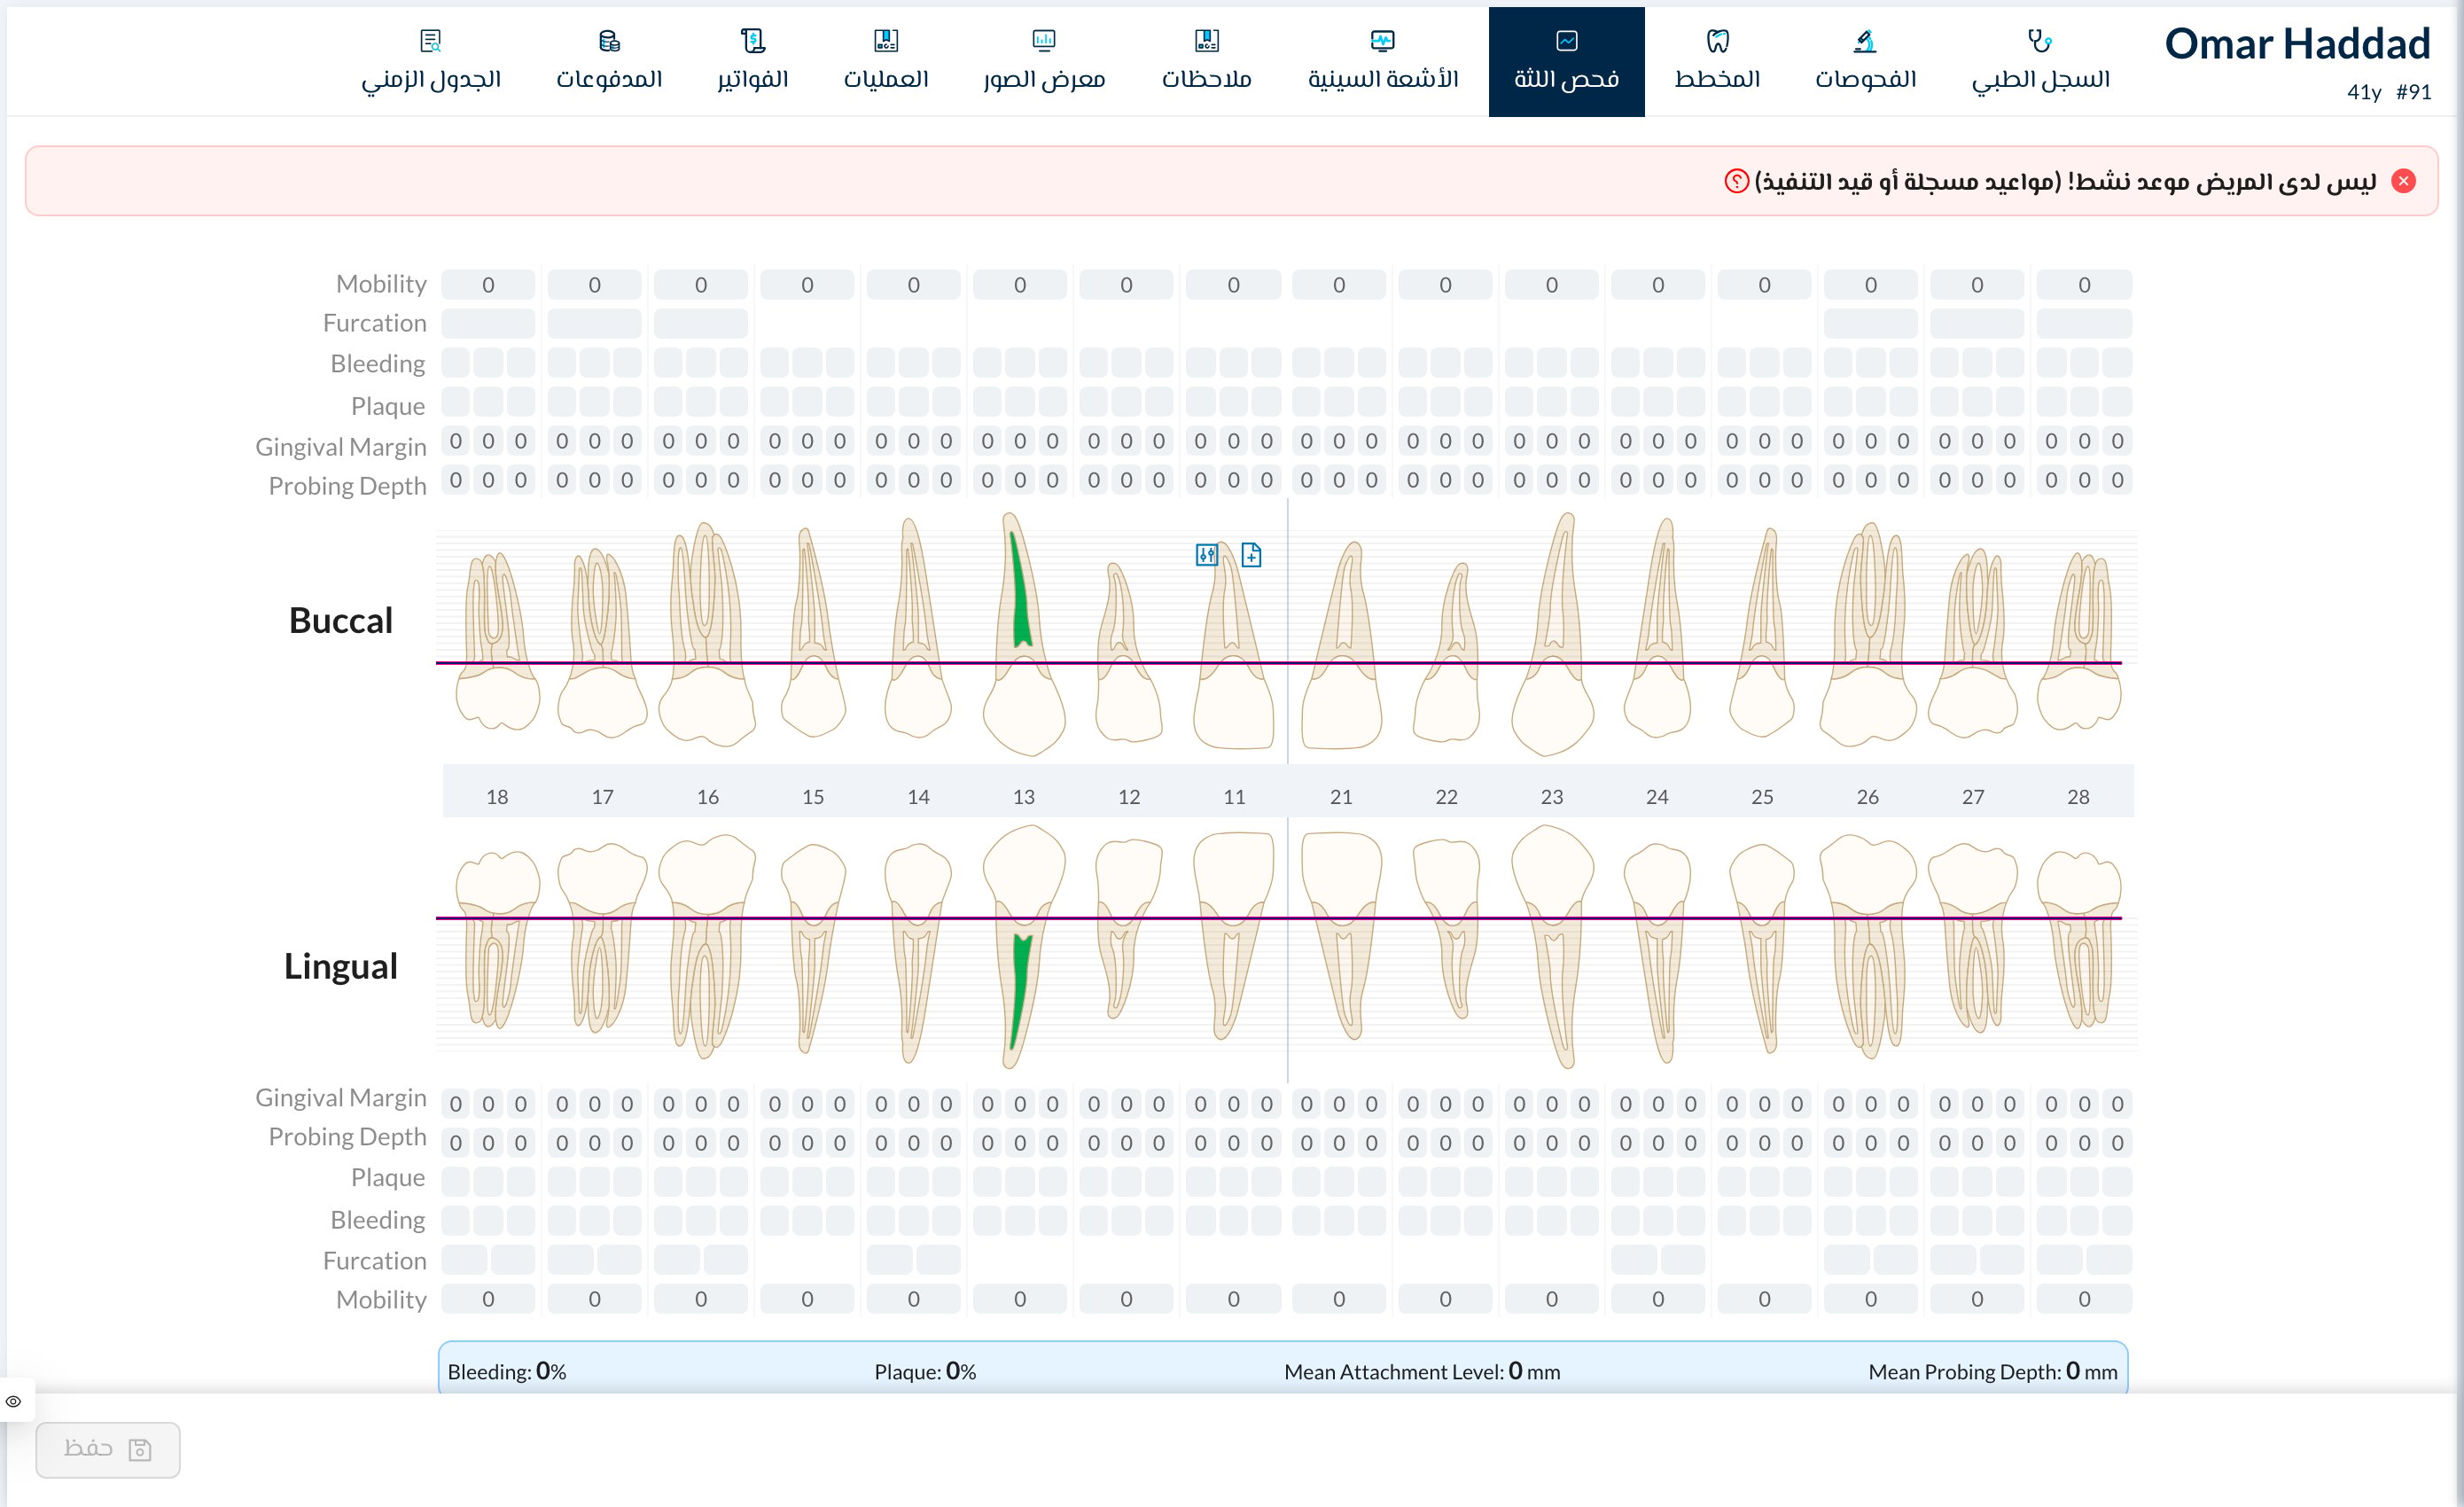Click first upper Probing Depth value, tooth 18
Image resolution: width=2464 pixels, height=1507 pixels.
tap(455, 480)
